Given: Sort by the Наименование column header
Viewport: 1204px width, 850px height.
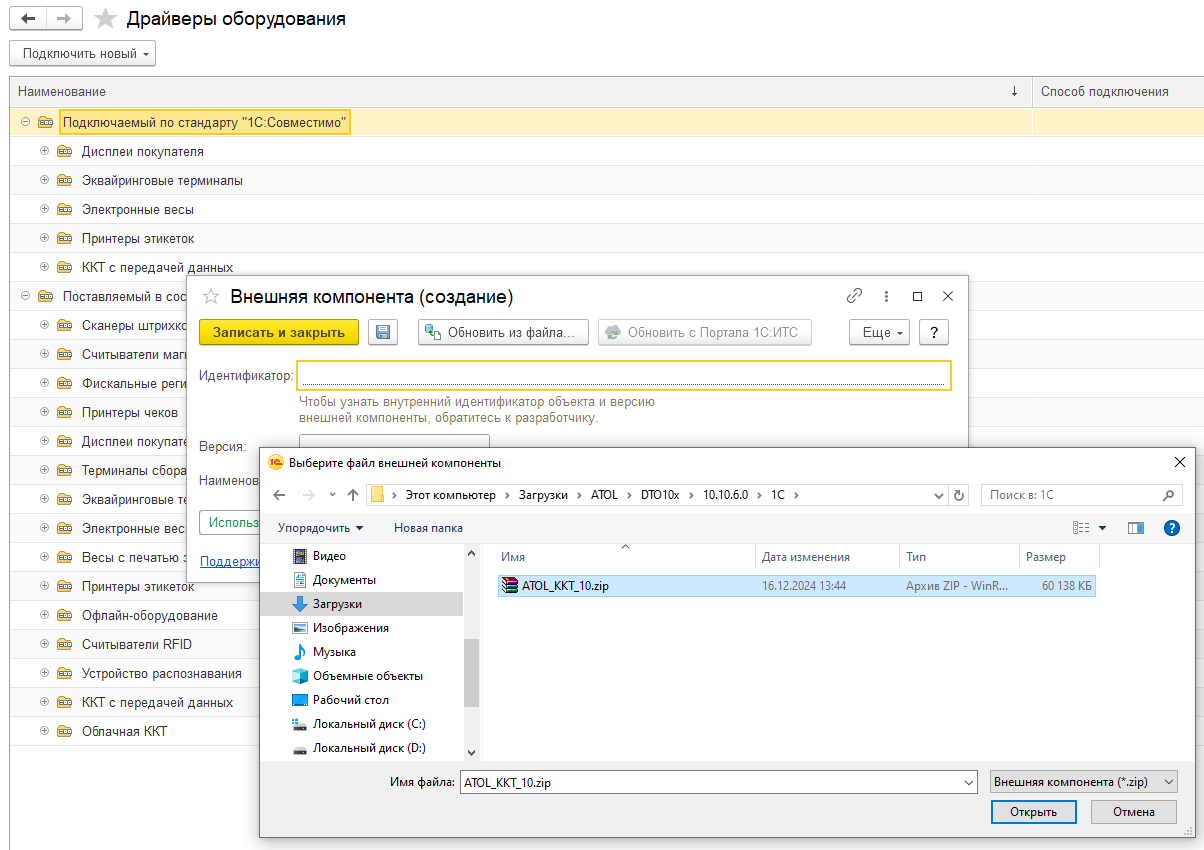Looking at the screenshot, I should pos(520,92).
